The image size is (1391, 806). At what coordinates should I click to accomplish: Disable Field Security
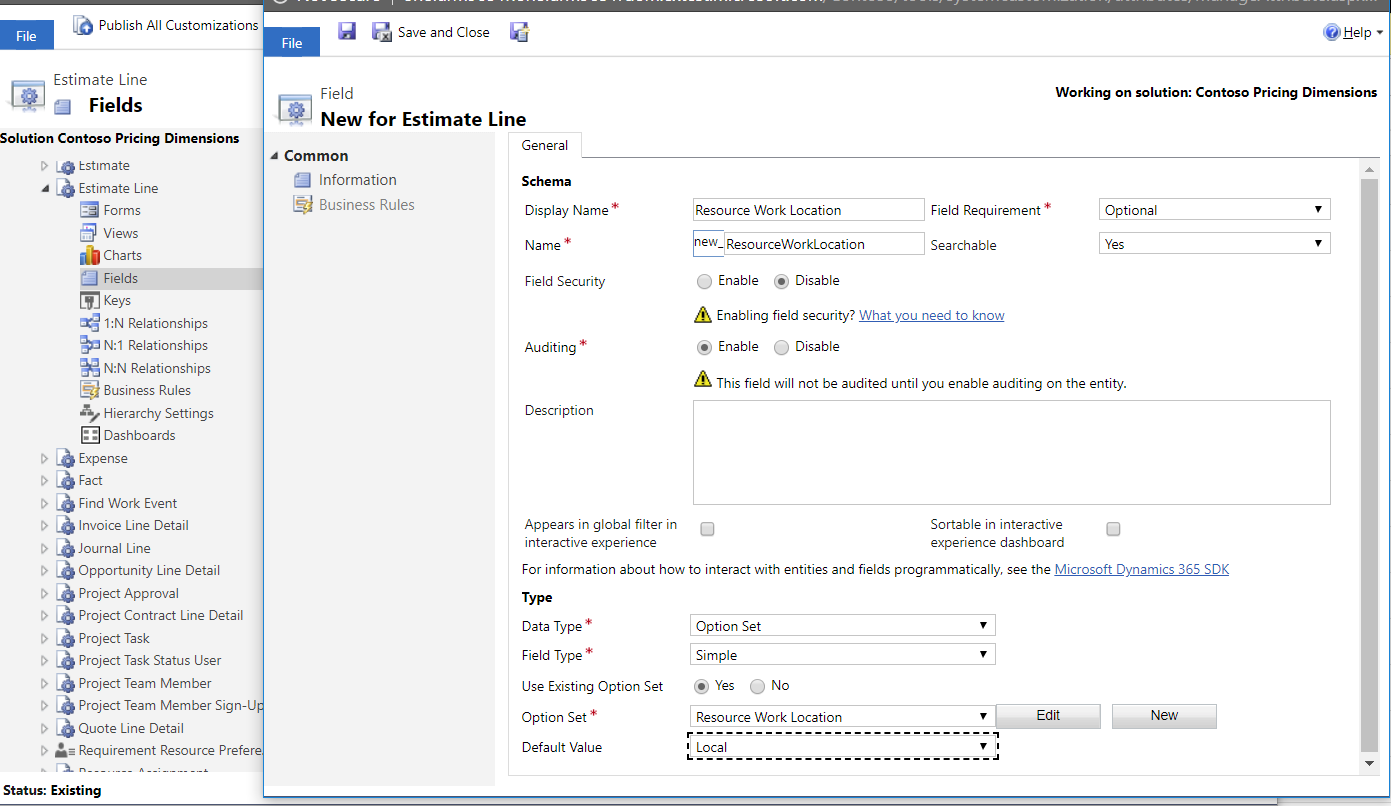pyautogui.click(x=782, y=280)
